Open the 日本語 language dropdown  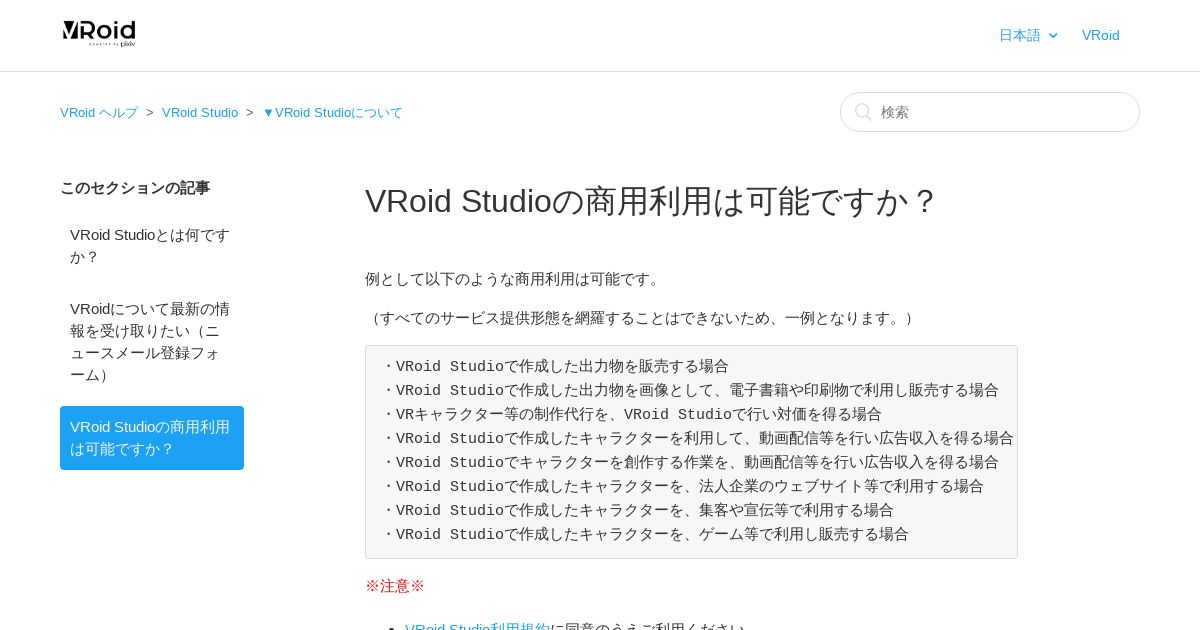coord(1028,35)
